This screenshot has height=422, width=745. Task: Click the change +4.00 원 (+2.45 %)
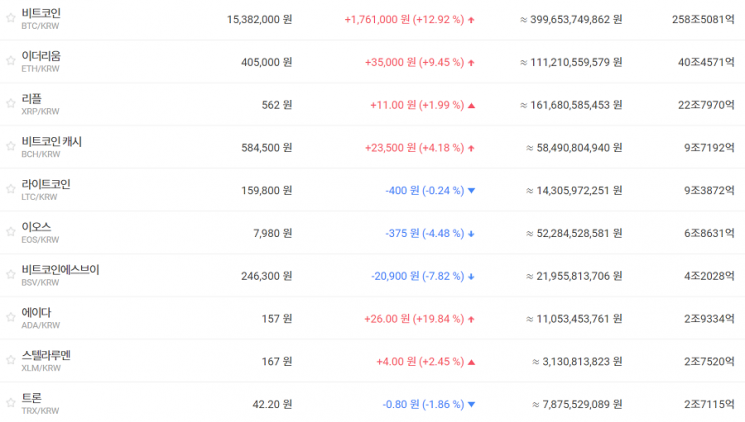click(420, 362)
